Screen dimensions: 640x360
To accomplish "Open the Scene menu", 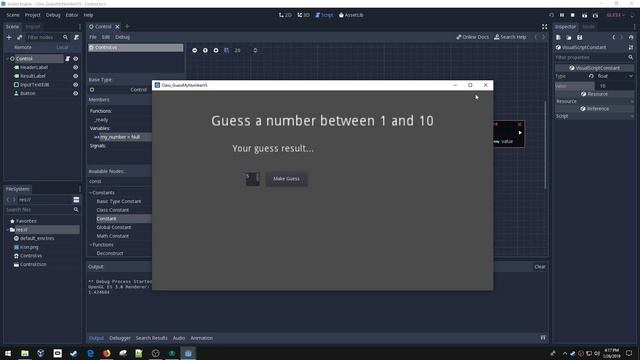I will (13, 15).
